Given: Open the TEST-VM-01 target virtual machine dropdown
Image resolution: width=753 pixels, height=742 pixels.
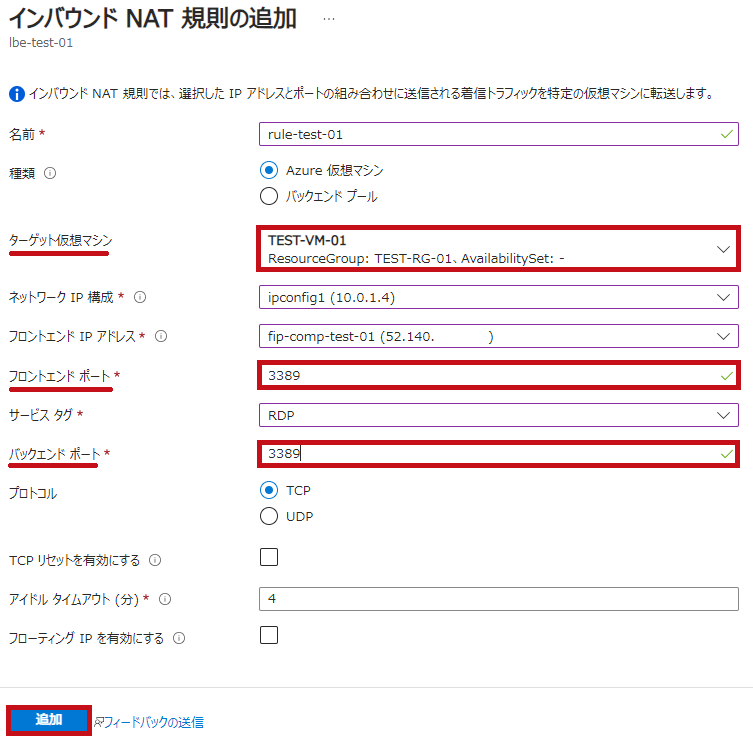Looking at the screenshot, I should [498, 249].
